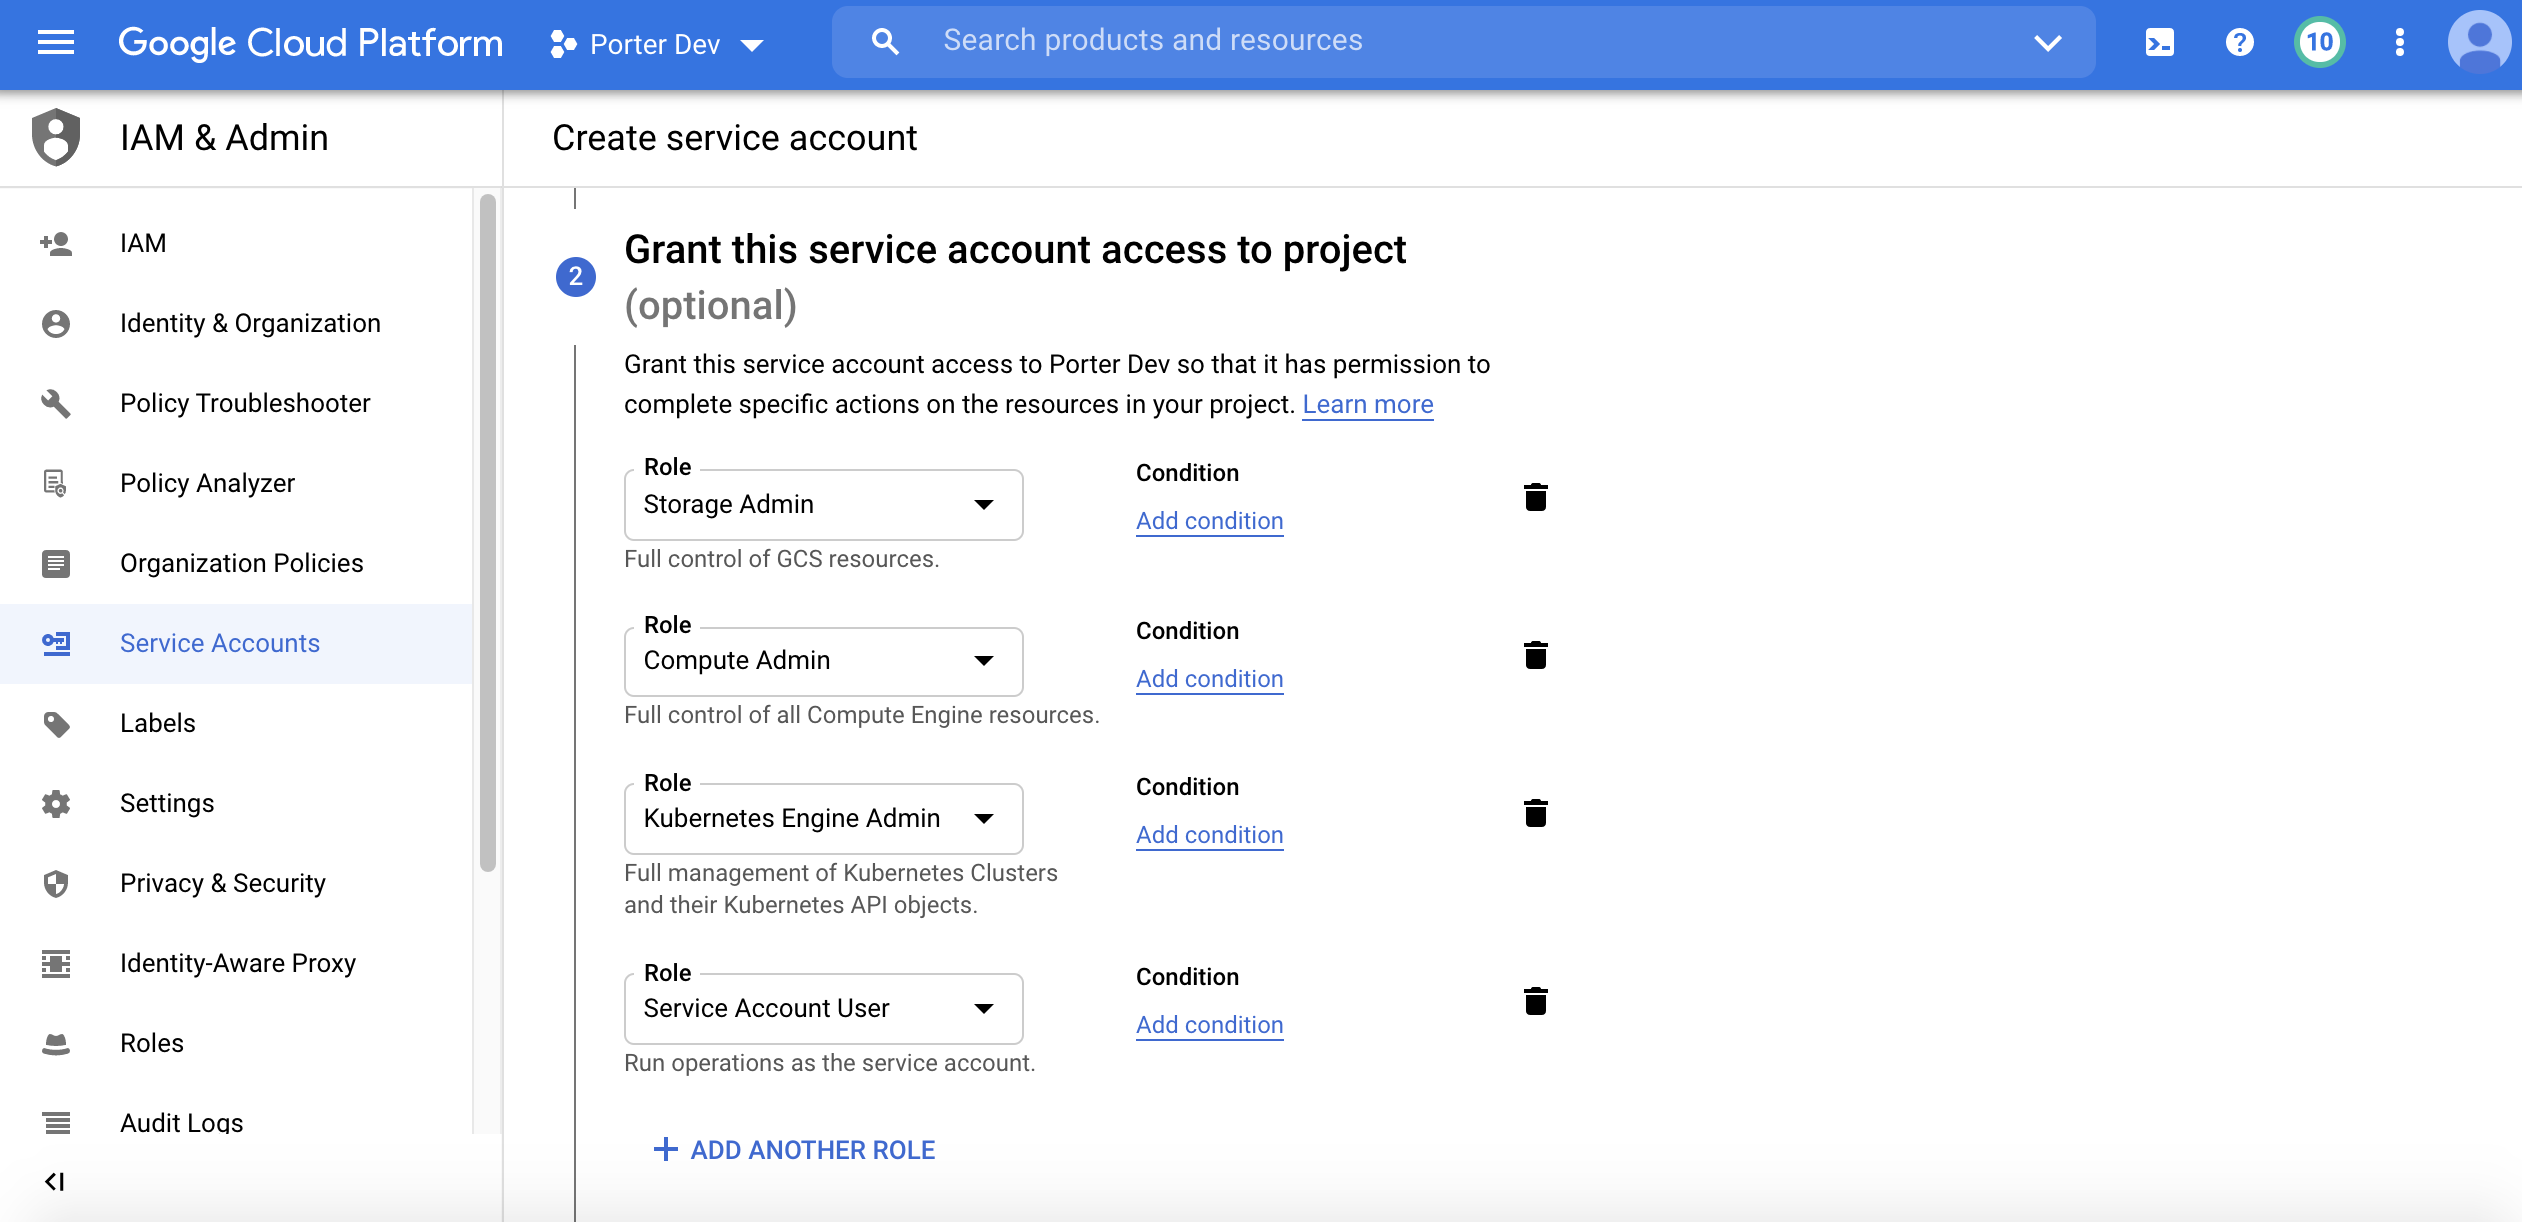Go to Roles in sidebar
Viewport: 2522px width, 1222px height.
coord(152,1043)
